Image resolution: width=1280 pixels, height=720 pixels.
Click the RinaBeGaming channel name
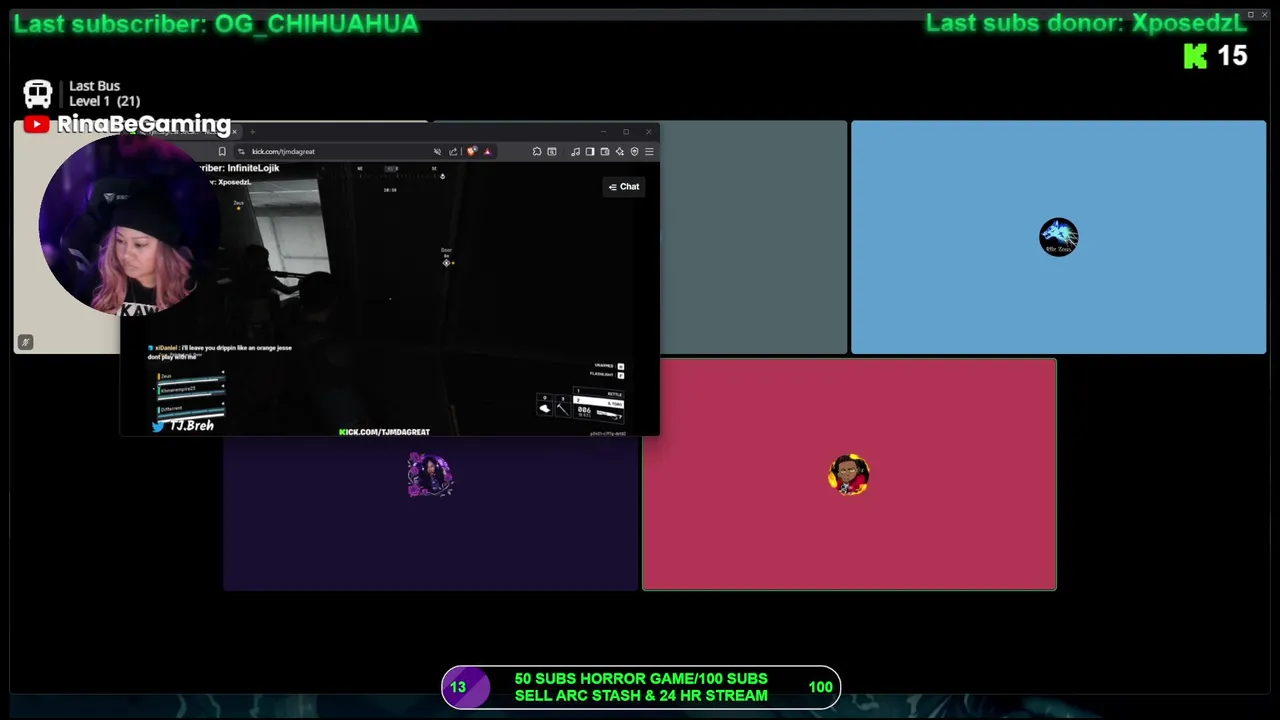[144, 124]
